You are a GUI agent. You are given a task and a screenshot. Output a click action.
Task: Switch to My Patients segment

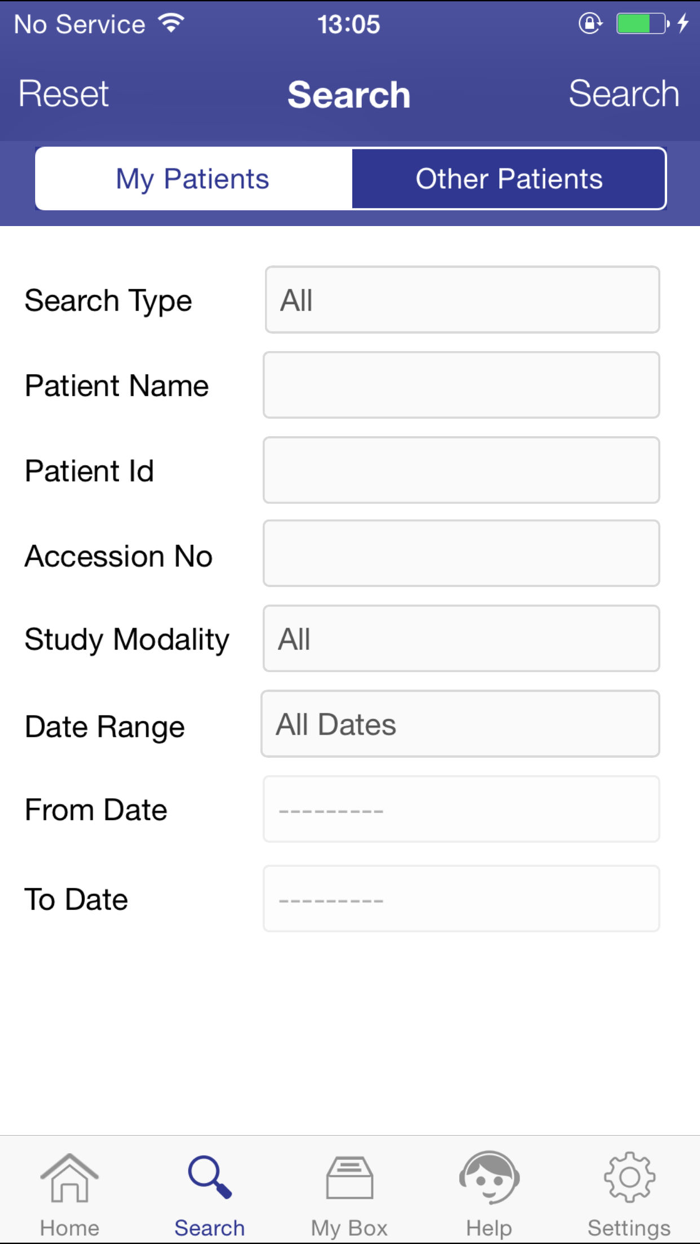click(193, 179)
